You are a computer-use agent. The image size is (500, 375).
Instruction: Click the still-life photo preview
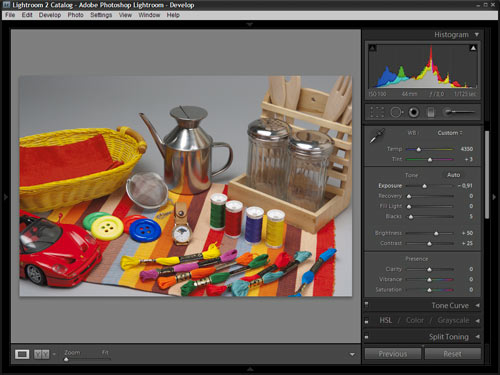point(186,186)
